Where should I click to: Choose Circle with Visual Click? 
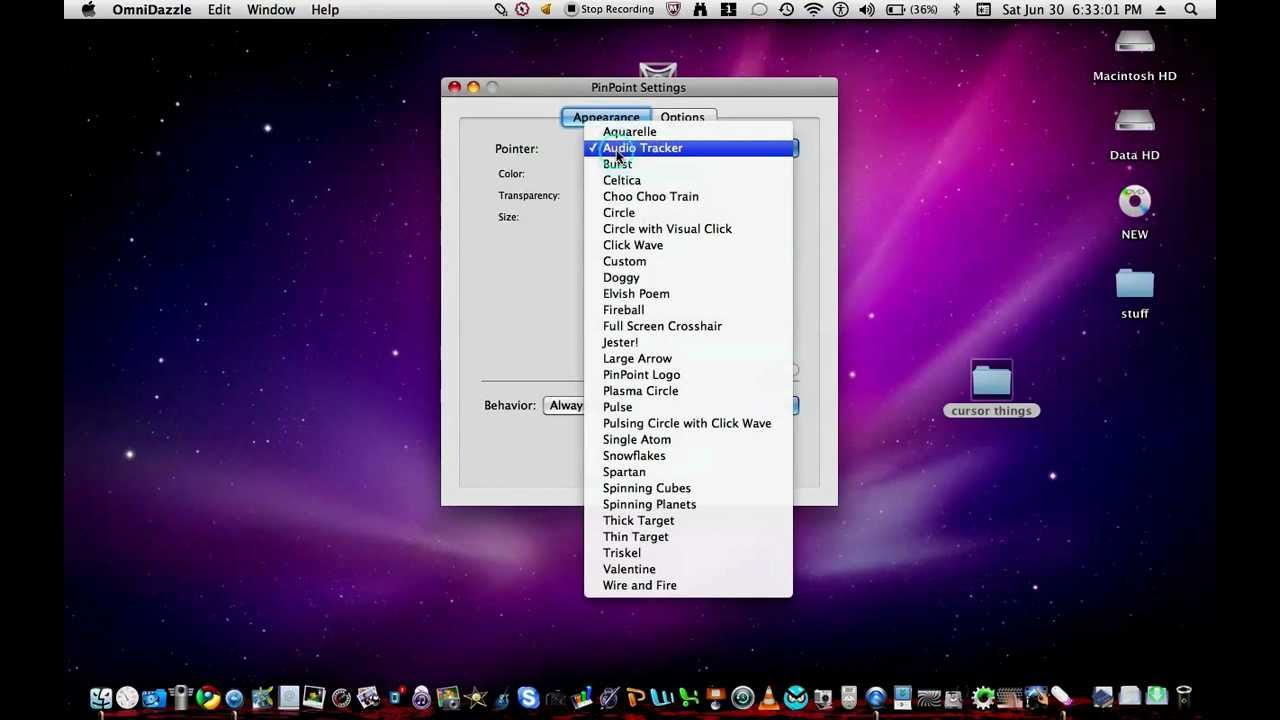(688, 229)
